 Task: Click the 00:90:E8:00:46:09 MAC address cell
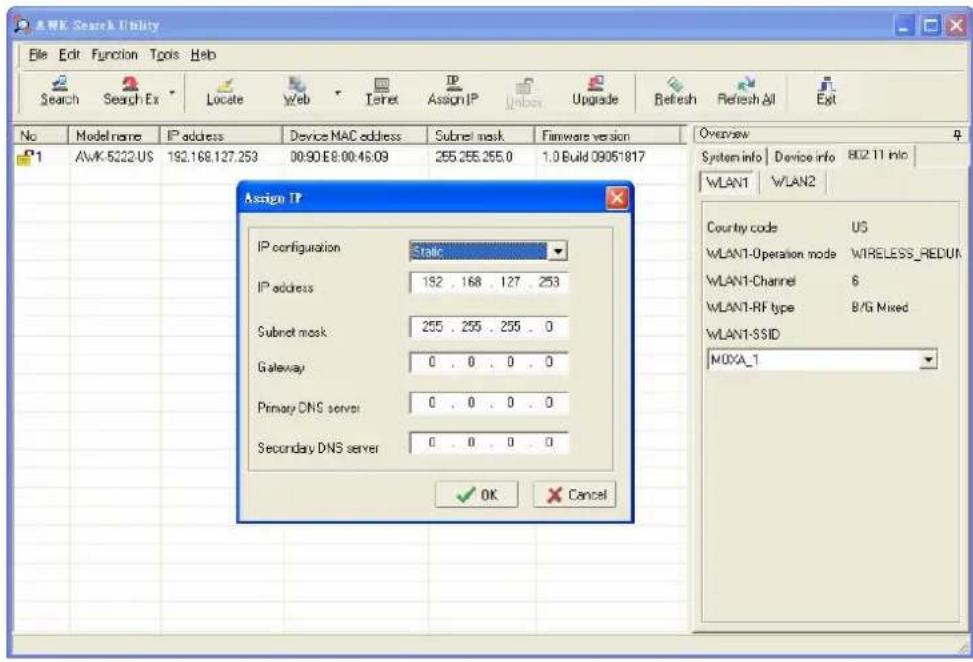click(x=339, y=157)
